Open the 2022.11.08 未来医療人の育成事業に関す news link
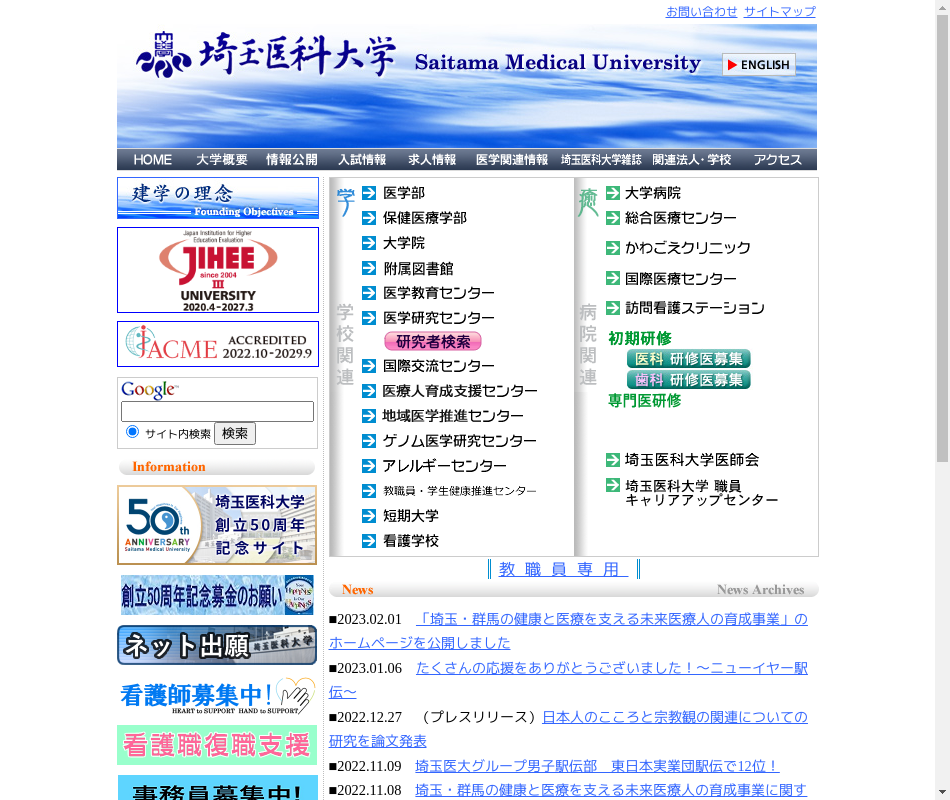Image resolution: width=950 pixels, height=800 pixels. pyautogui.click(x=611, y=790)
